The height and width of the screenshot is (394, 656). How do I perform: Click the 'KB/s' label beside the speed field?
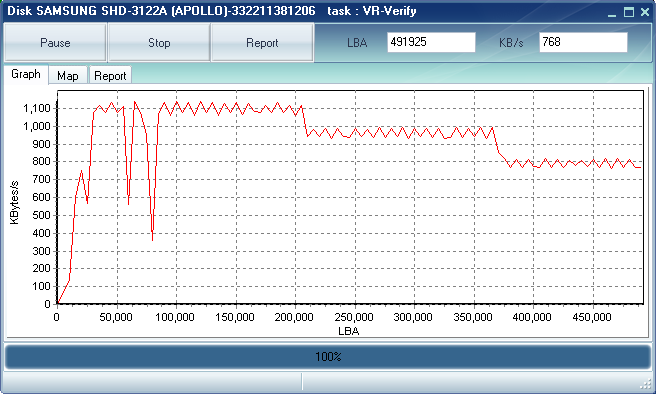tap(511, 43)
